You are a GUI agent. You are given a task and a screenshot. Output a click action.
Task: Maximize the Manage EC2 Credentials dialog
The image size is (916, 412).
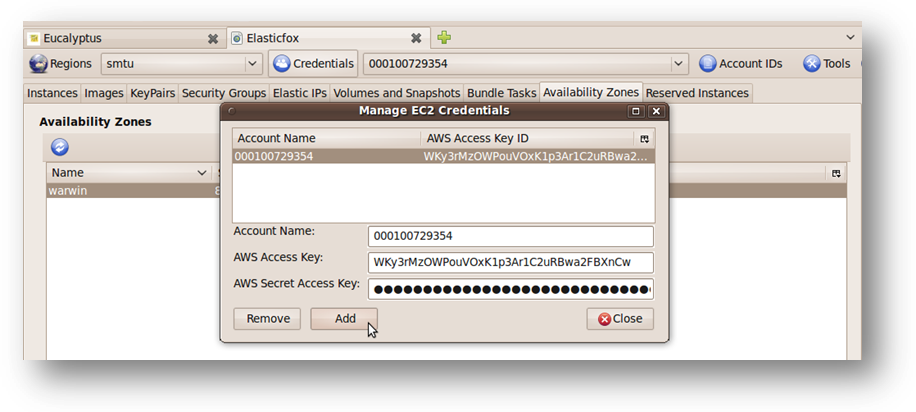(636, 112)
